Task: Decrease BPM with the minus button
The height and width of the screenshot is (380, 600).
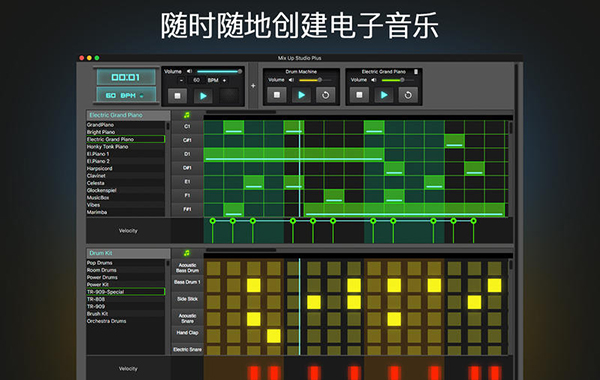Action: click(181, 80)
